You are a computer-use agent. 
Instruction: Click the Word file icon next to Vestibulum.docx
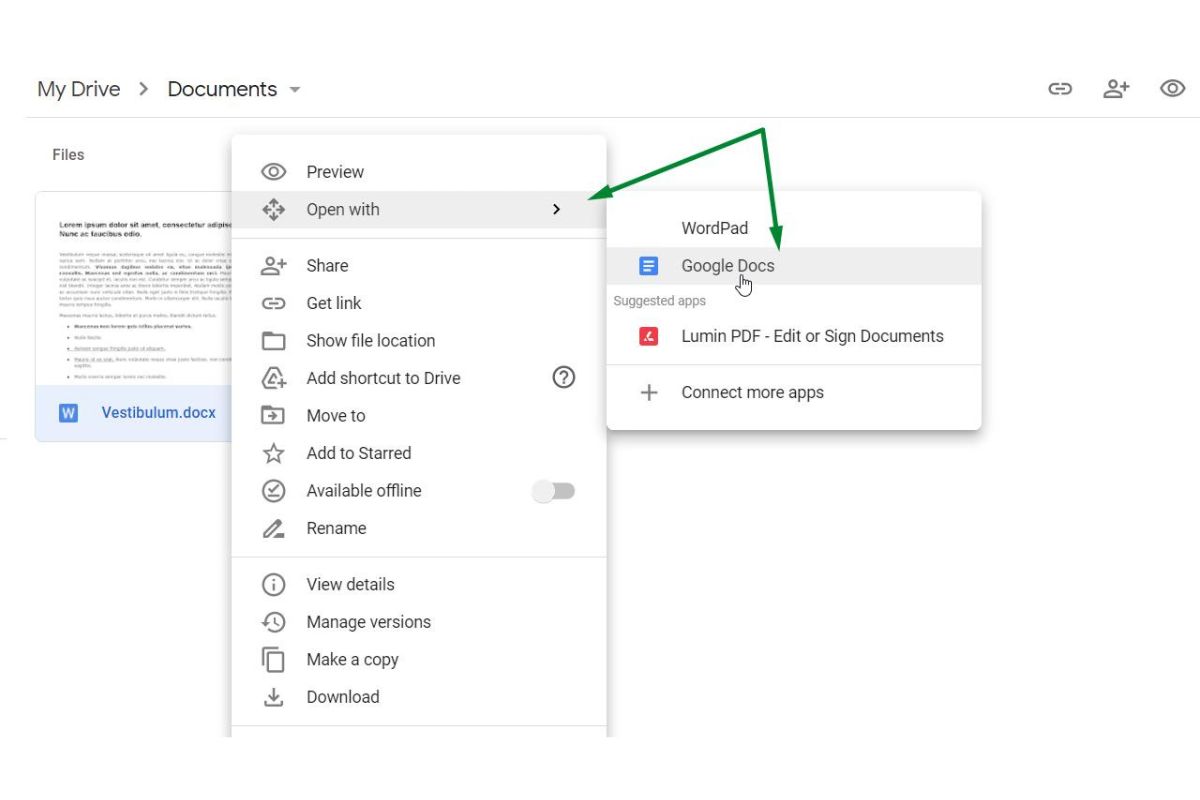tap(68, 413)
